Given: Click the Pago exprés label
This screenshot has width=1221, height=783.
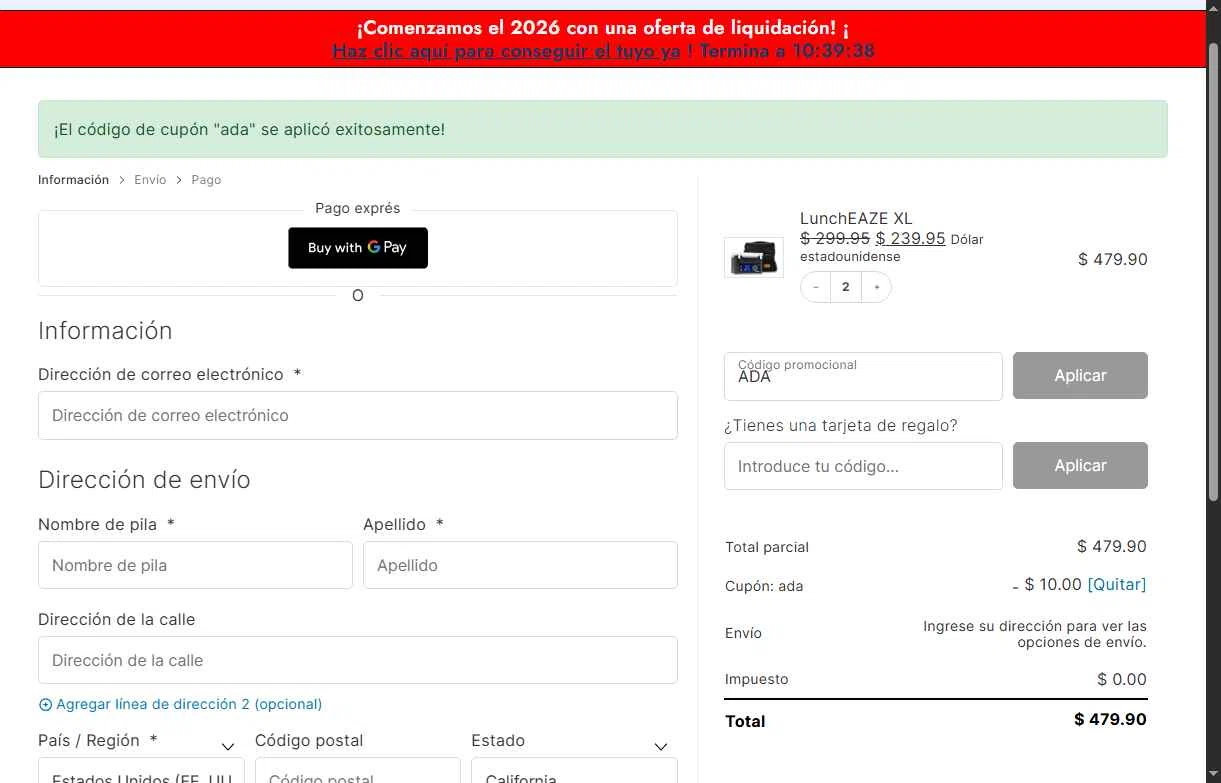Looking at the screenshot, I should click(358, 208).
